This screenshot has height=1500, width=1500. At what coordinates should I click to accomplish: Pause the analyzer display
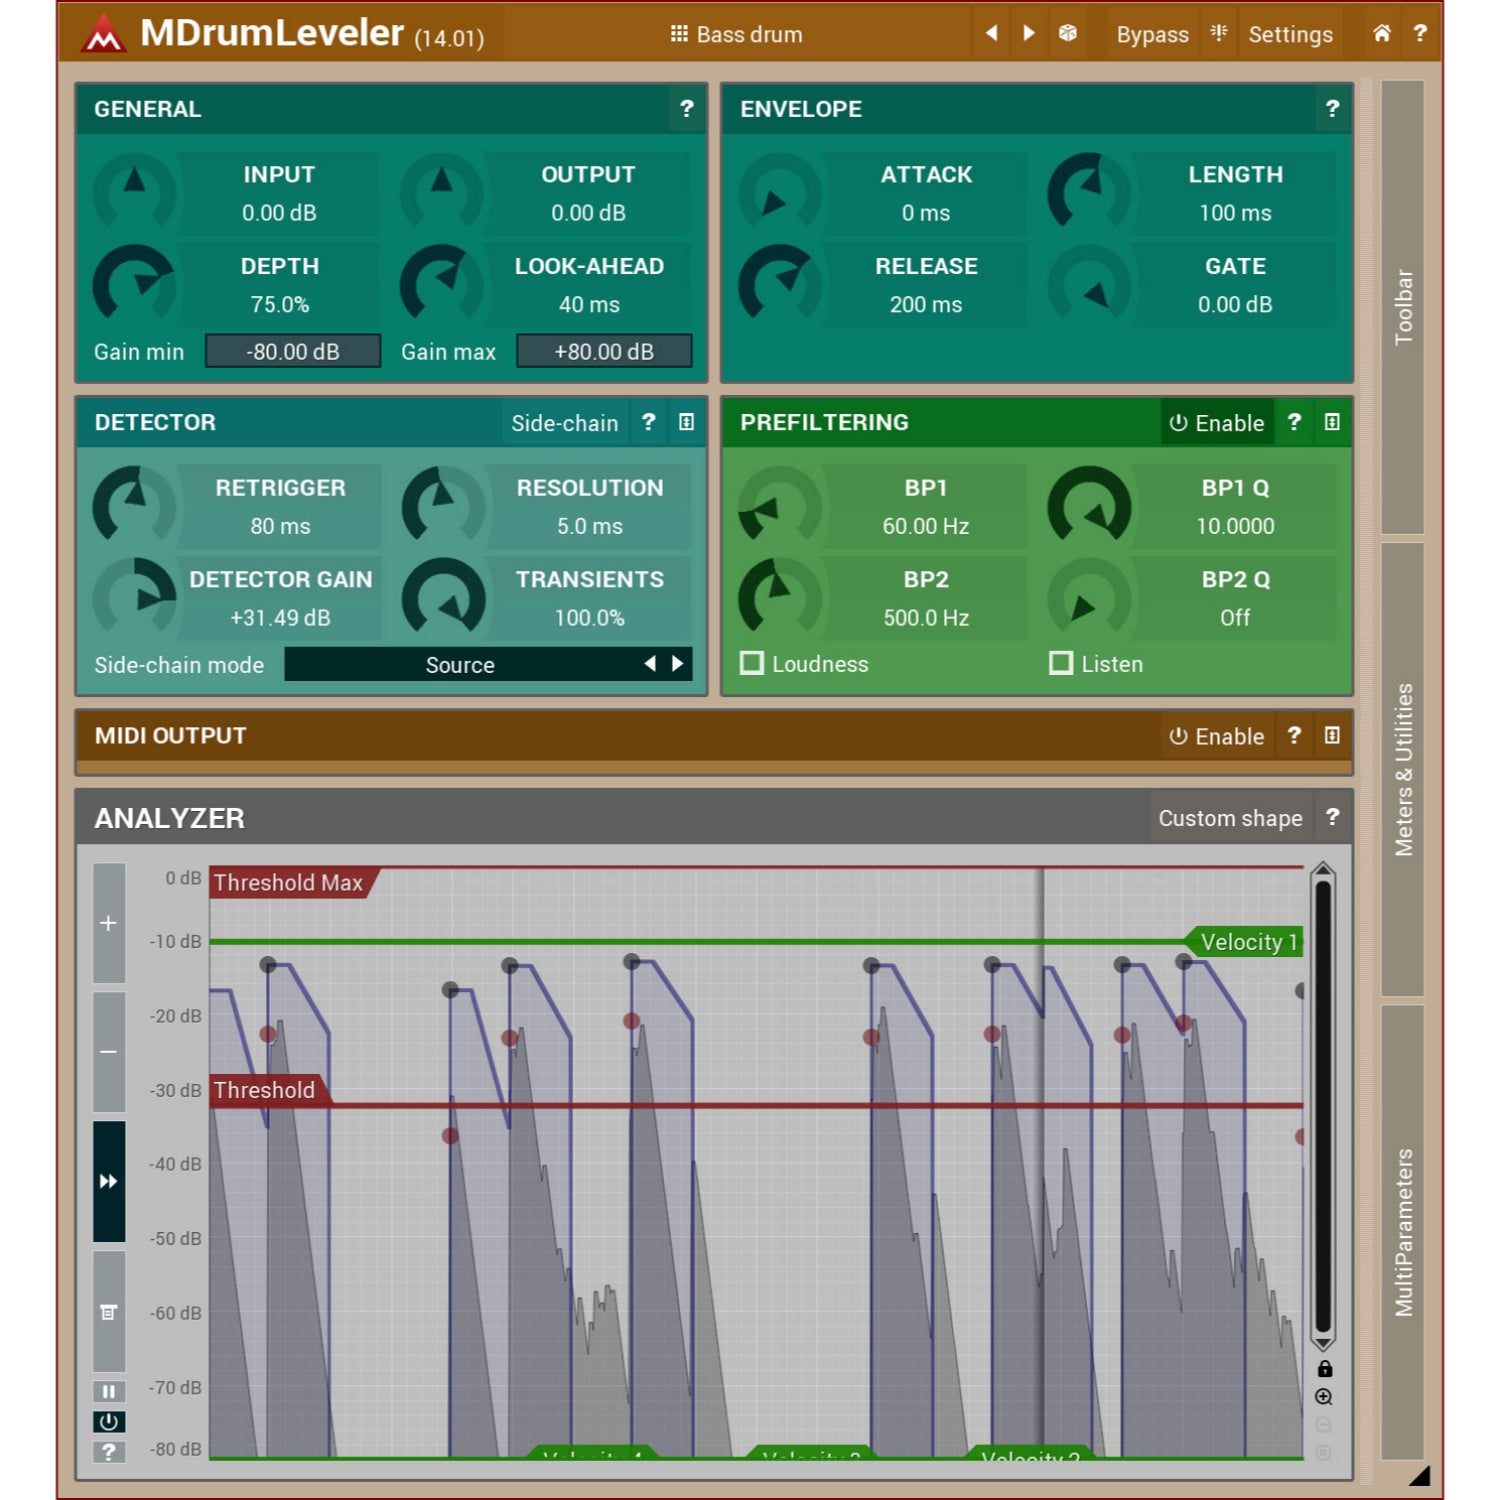coord(109,1391)
